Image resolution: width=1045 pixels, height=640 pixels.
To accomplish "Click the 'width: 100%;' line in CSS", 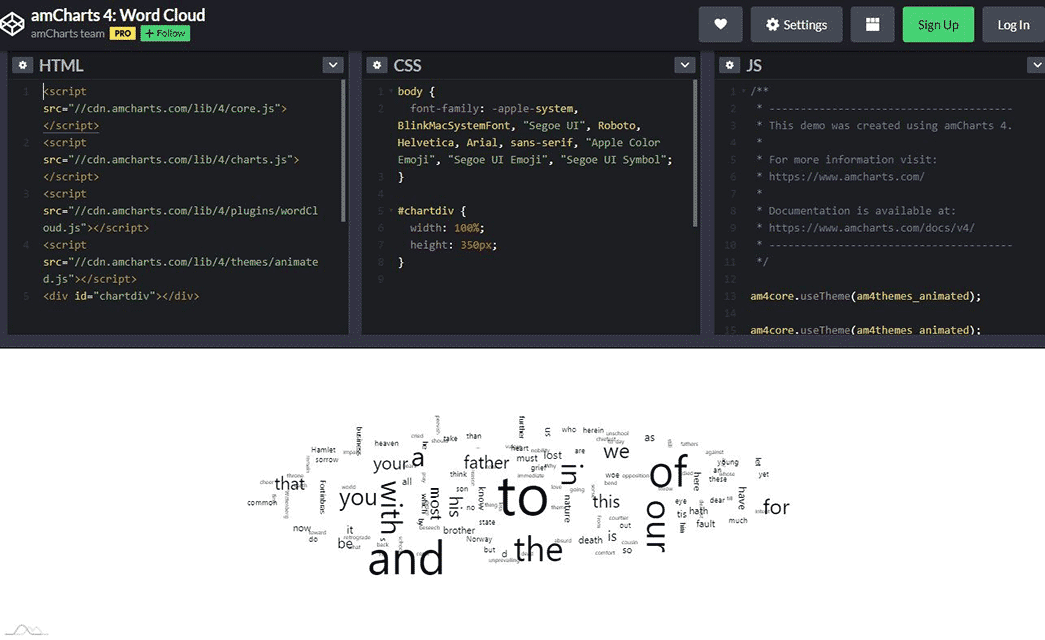I will pyautogui.click(x=447, y=228).
